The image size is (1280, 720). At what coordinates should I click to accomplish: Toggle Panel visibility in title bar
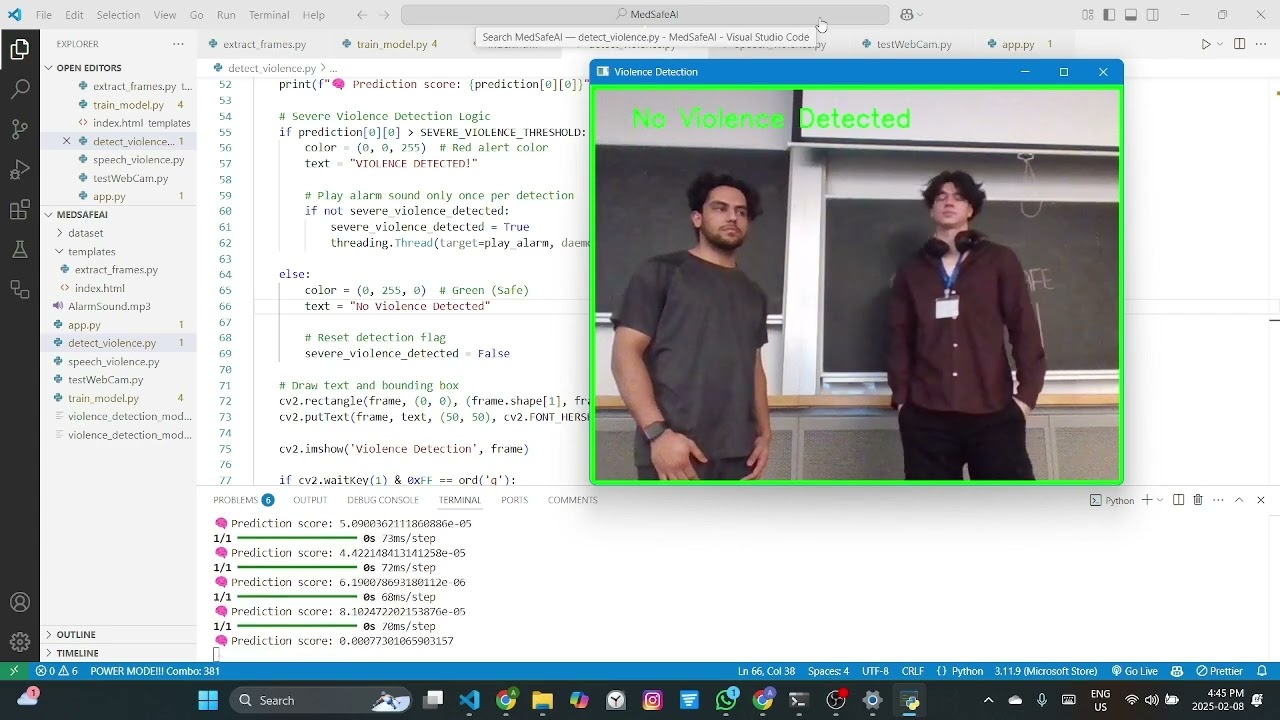(1131, 15)
